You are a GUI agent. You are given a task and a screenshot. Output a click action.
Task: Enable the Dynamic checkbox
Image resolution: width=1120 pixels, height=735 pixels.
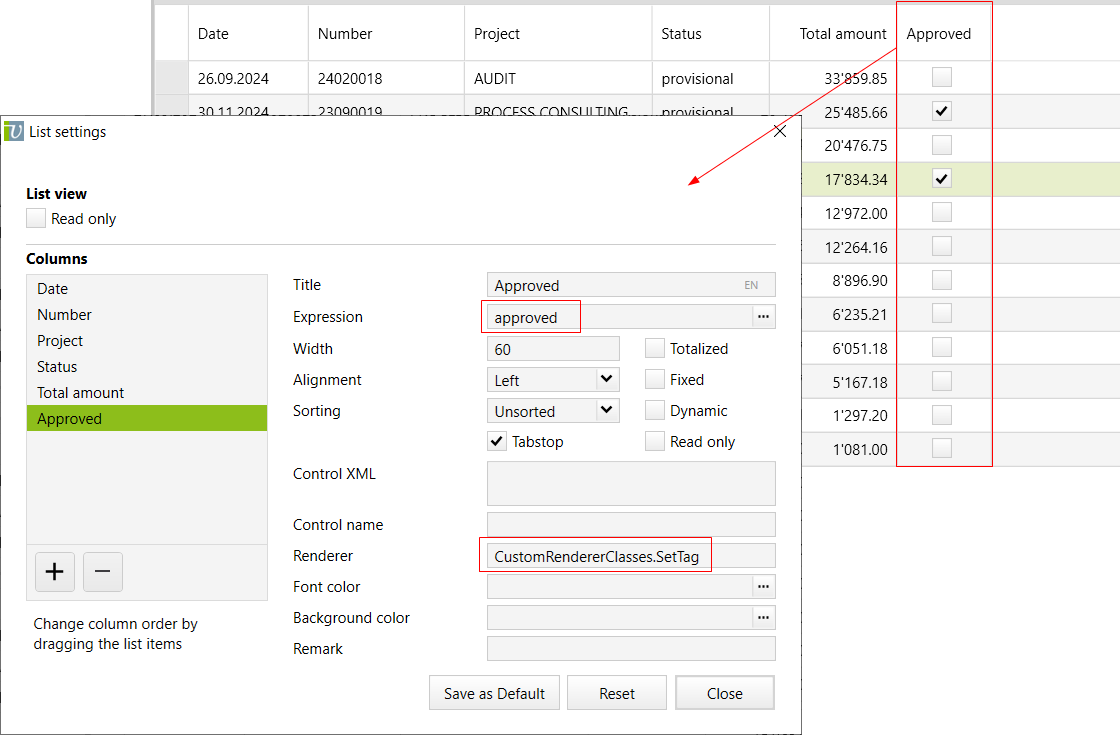(655, 411)
